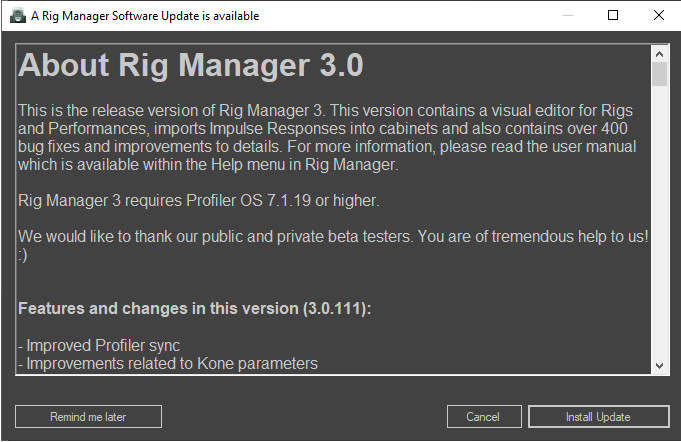Click the Install Update button
Screen dimensions: 681x442
click(598, 417)
